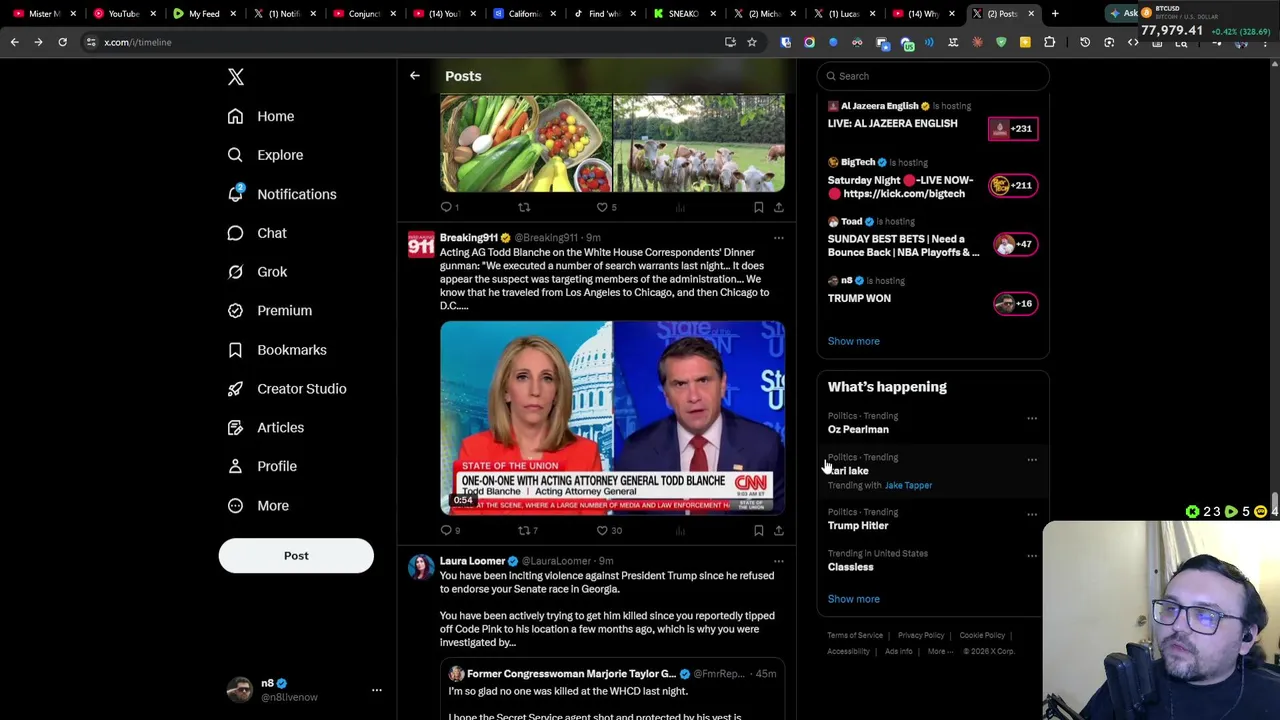This screenshot has width=1280, height=720.
Task: Click the back arrow next to Posts
Action: tap(414, 76)
